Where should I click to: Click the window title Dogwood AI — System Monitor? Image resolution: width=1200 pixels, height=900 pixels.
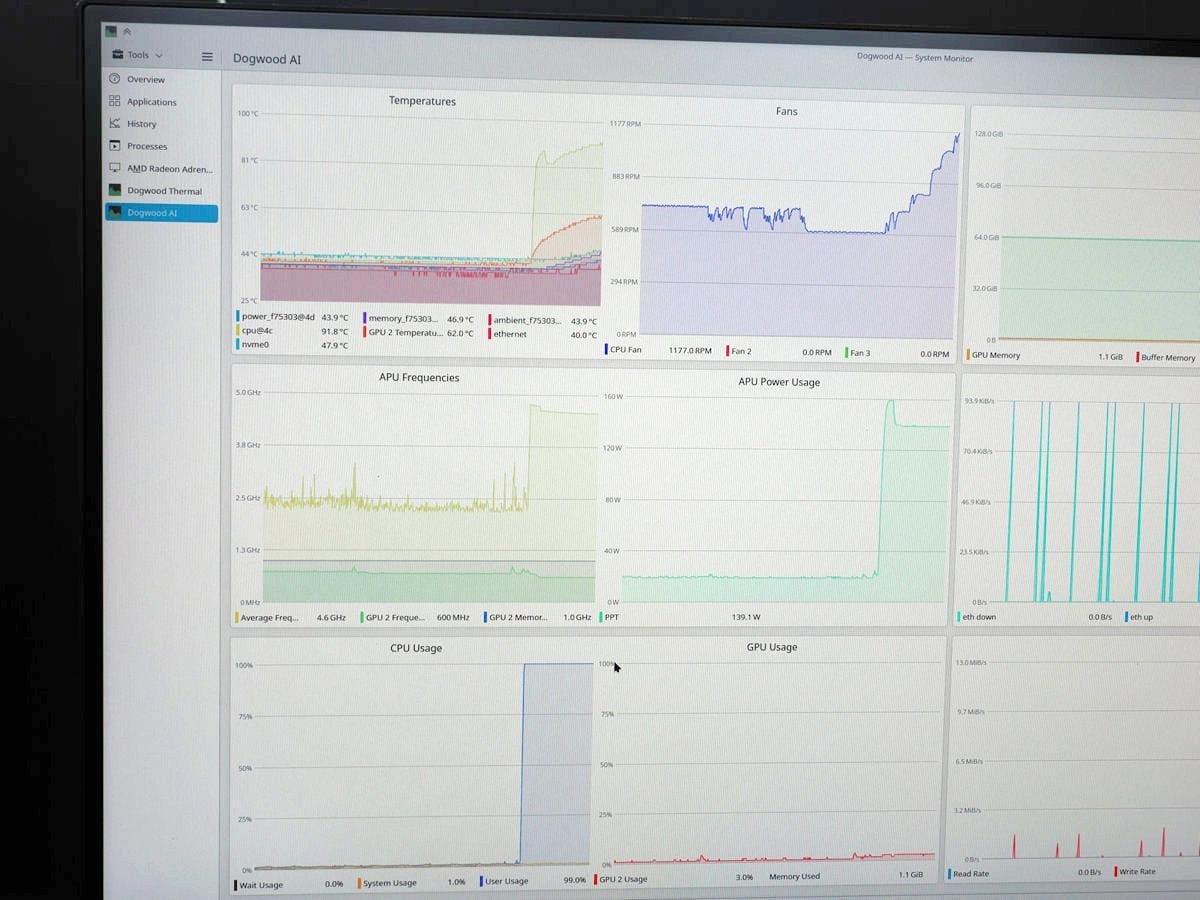[914, 57]
